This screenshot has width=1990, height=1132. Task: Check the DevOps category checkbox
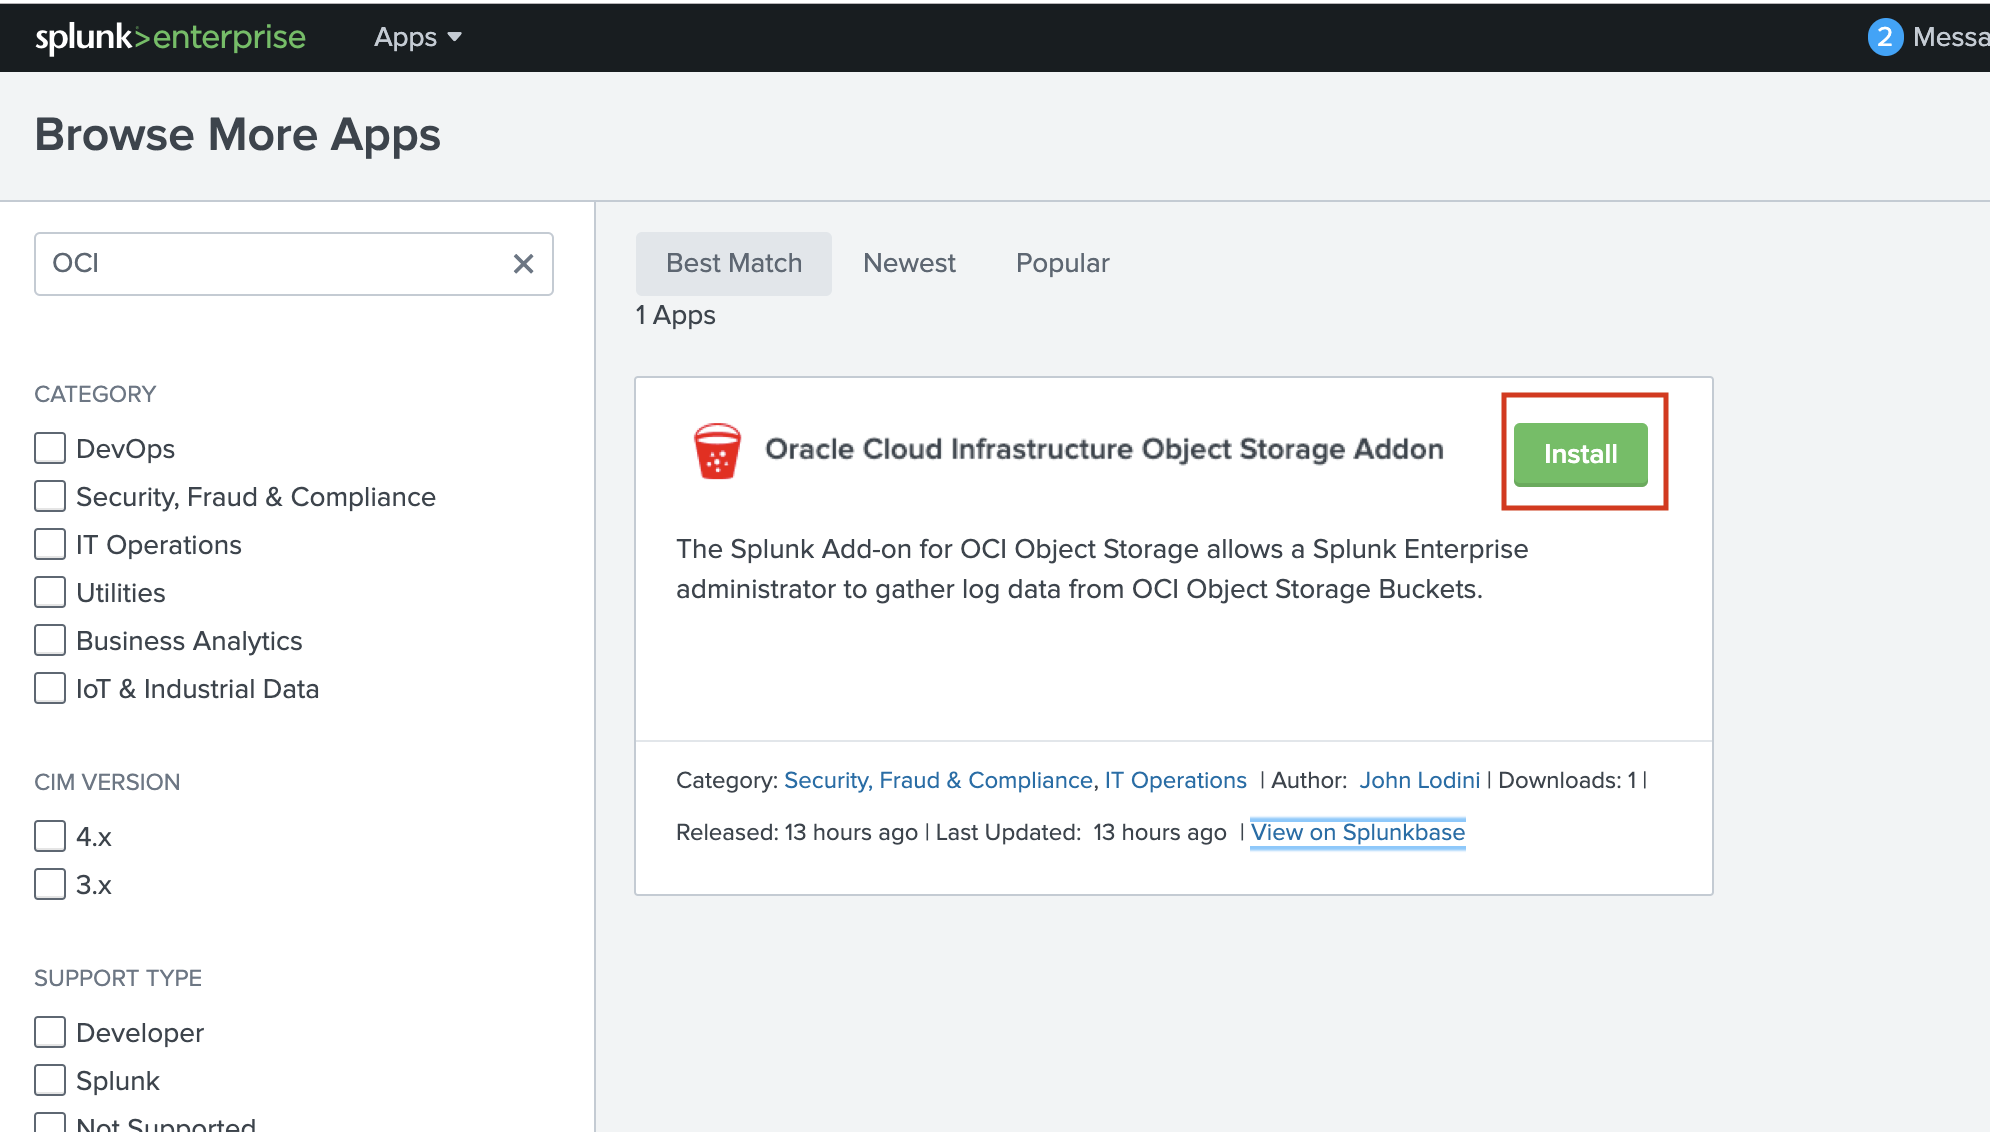(x=50, y=448)
